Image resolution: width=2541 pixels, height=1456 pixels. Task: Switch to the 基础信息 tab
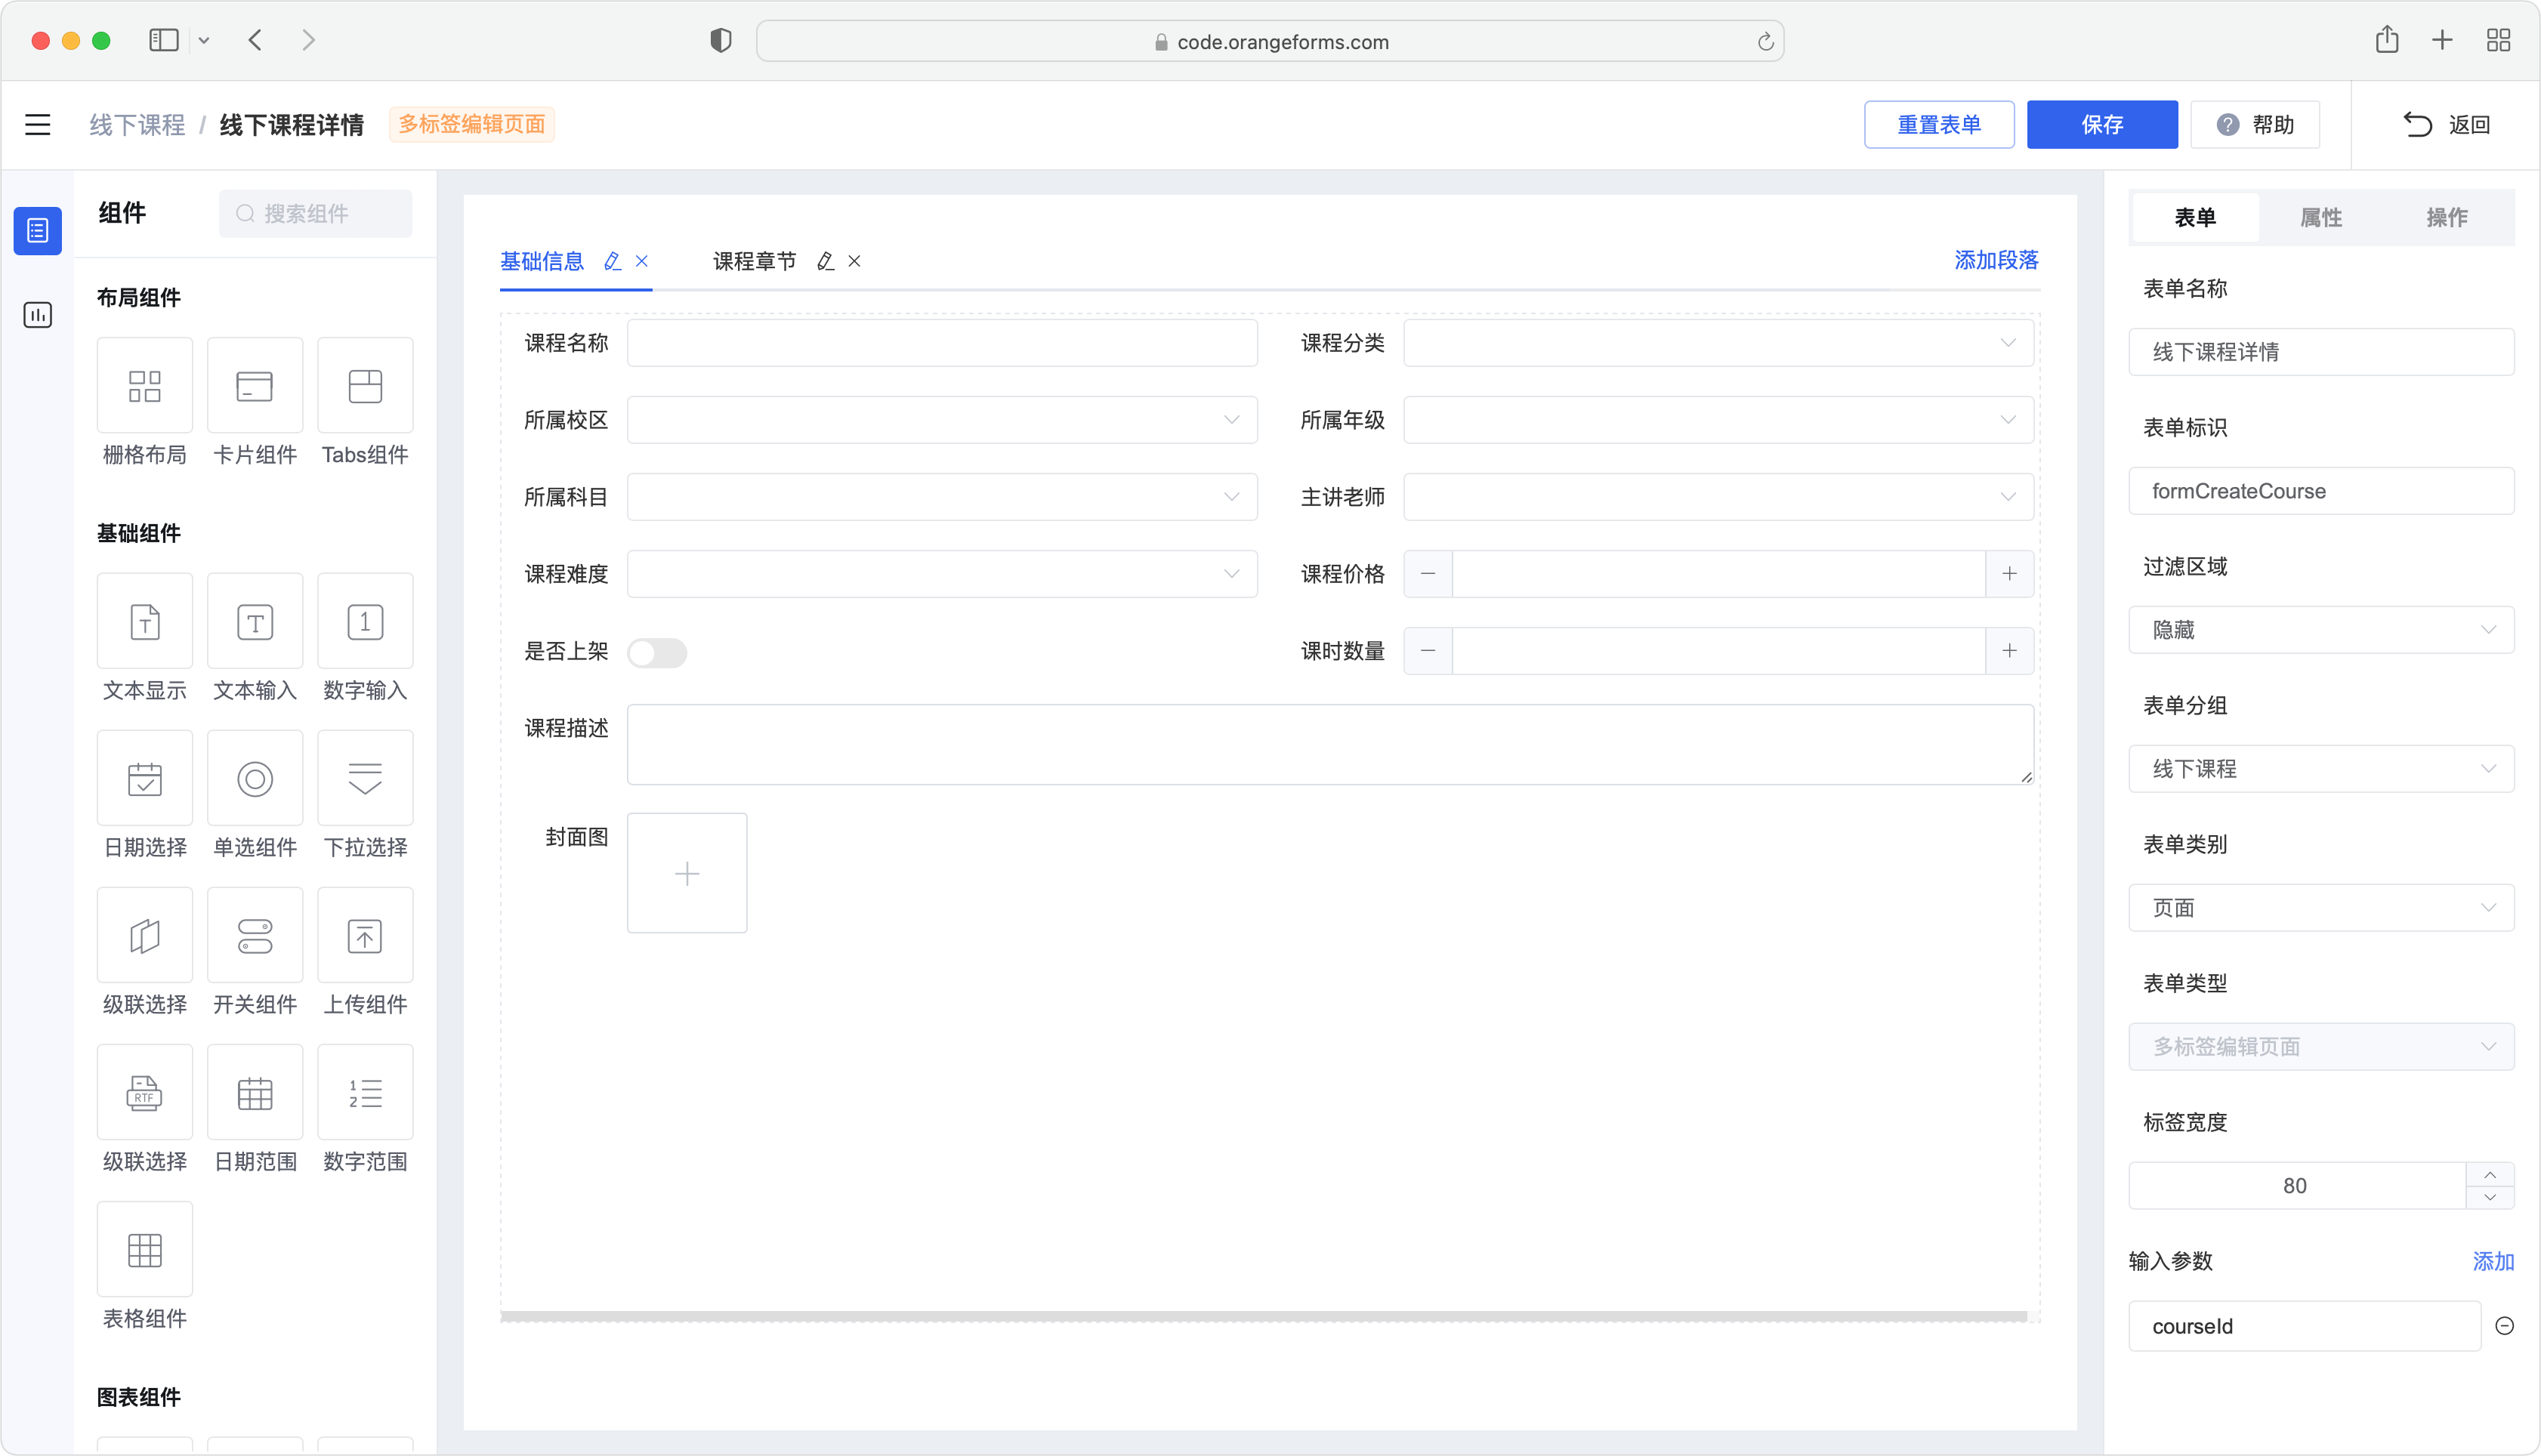tap(542, 261)
